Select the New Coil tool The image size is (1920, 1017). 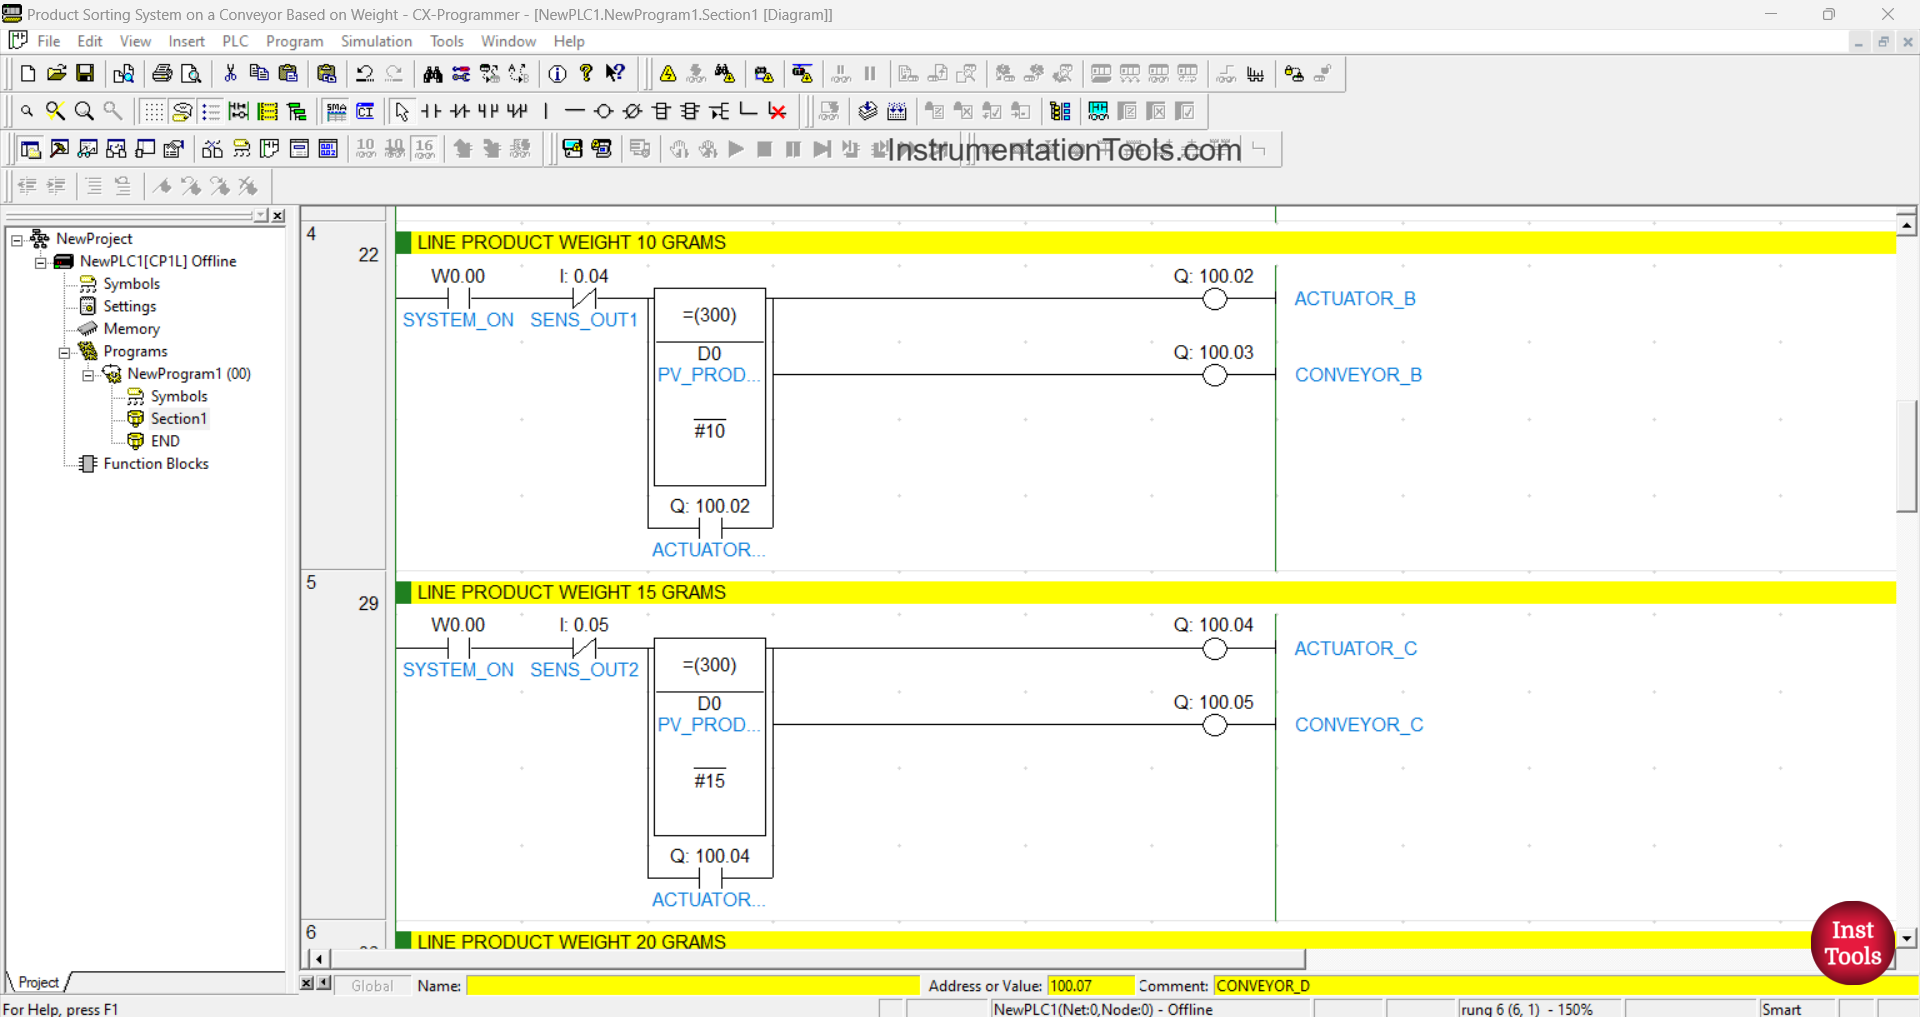(x=603, y=111)
